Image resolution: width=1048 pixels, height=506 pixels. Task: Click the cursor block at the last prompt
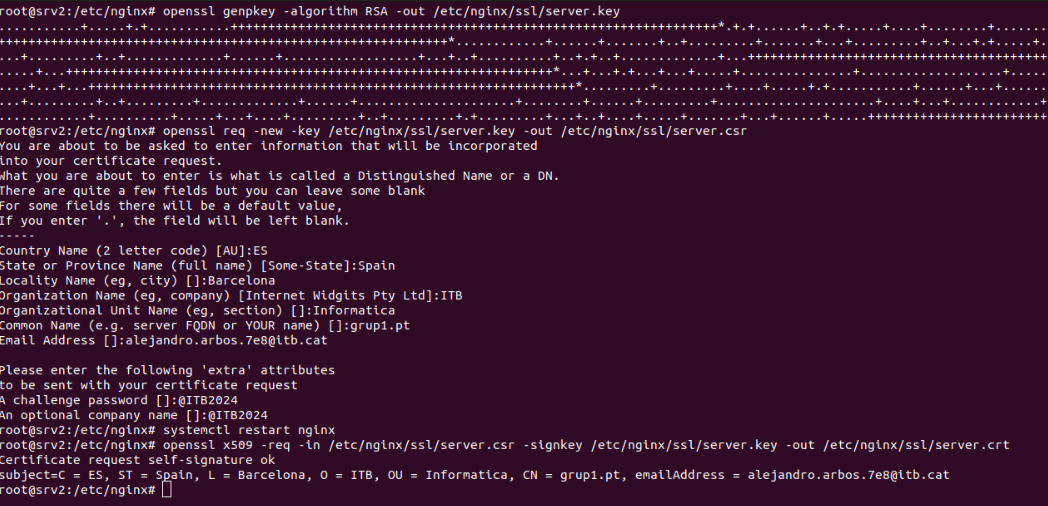coord(167,490)
